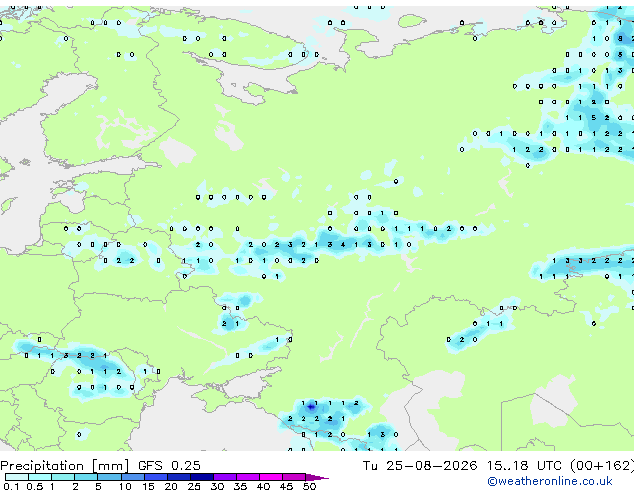Click the '0.5' legend scale label
The height and width of the screenshot is (490, 634).
[35, 486]
